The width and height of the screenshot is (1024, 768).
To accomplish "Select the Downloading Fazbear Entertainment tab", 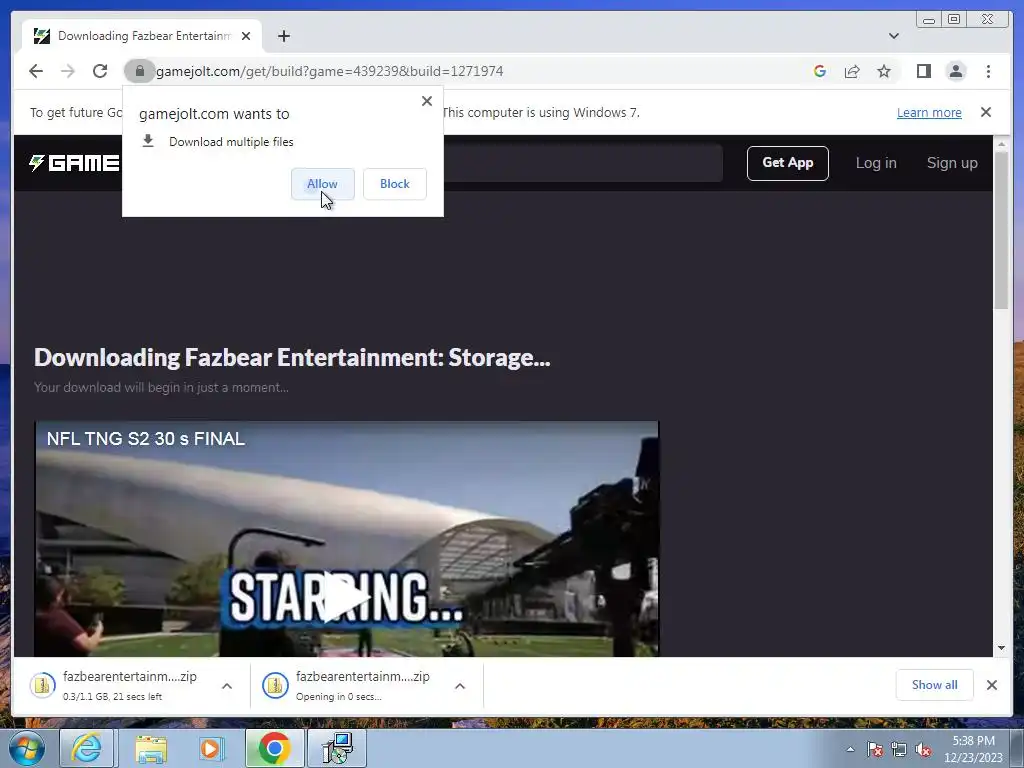I will click(142, 36).
